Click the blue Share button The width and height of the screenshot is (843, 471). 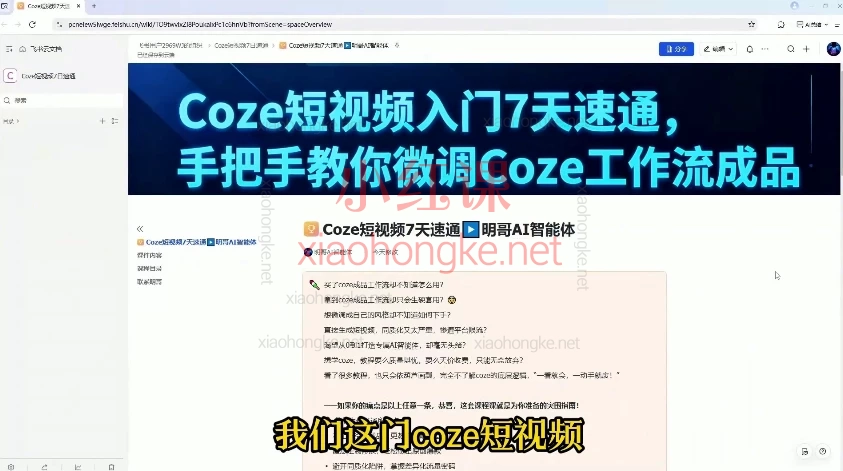pos(676,49)
